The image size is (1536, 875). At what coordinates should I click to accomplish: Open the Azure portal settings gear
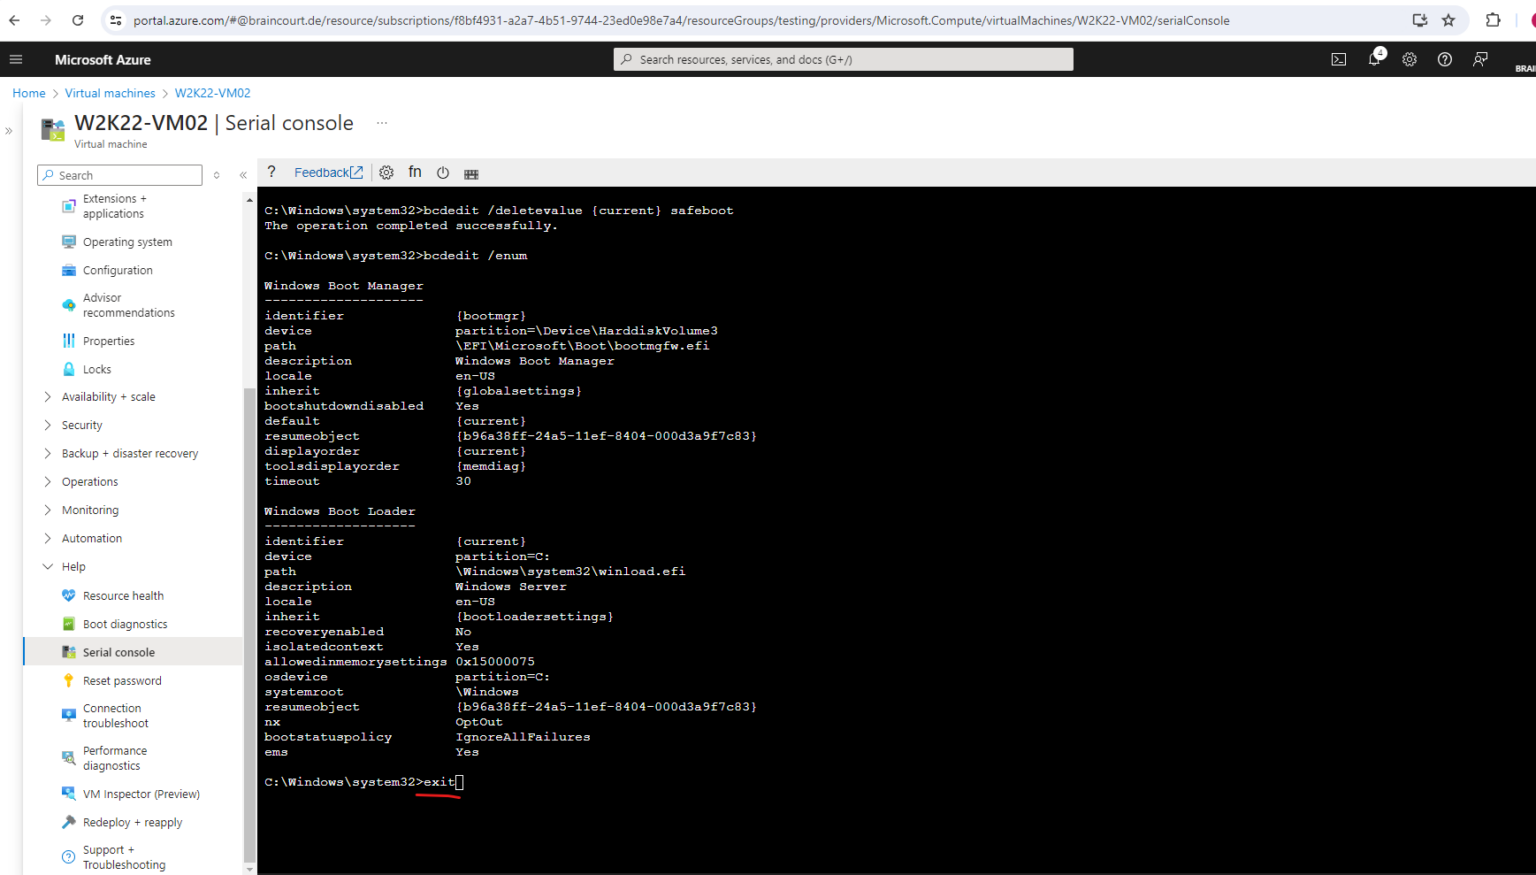point(1409,59)
